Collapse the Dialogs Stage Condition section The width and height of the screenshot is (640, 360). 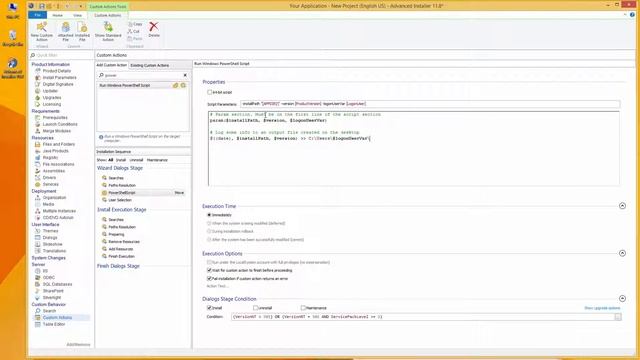(x=622, y=298)
